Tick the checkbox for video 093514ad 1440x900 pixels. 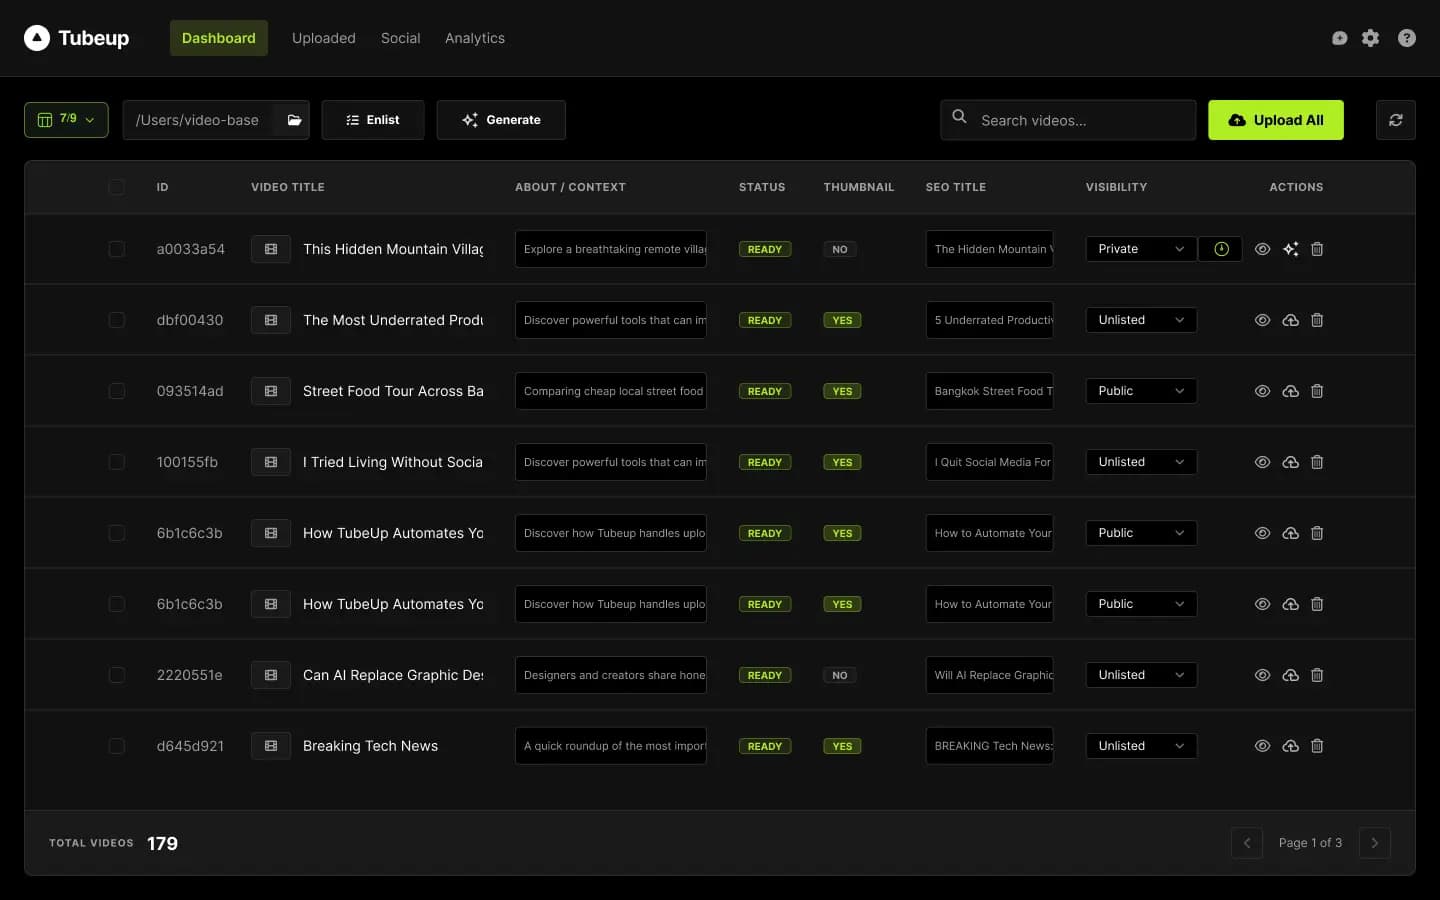[x=117, y=391]
